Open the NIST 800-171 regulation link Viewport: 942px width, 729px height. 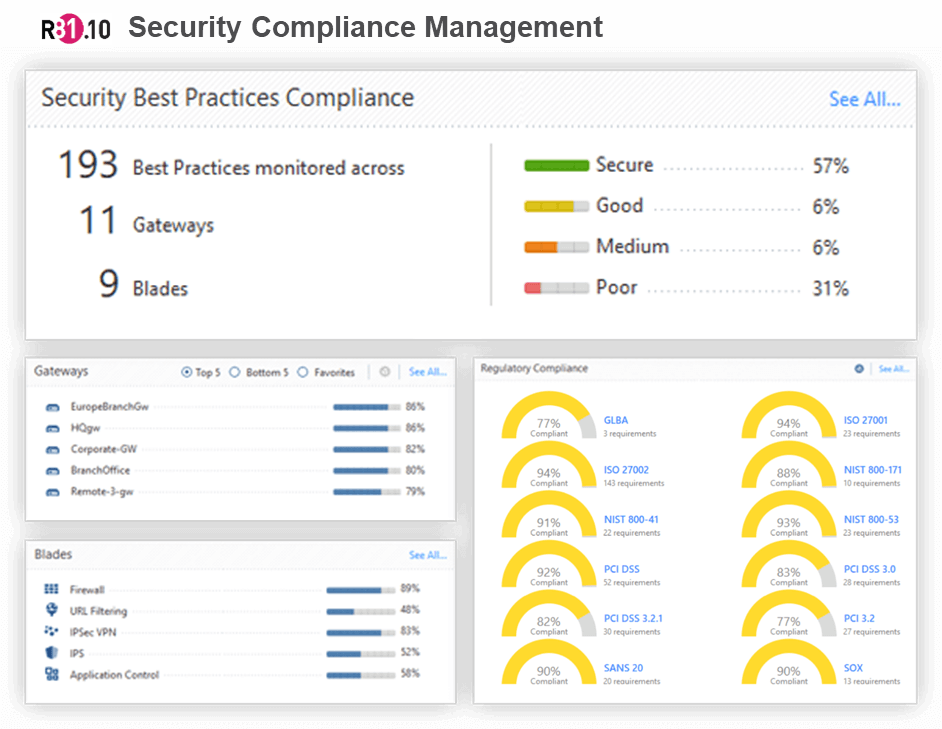click(873, 470)
